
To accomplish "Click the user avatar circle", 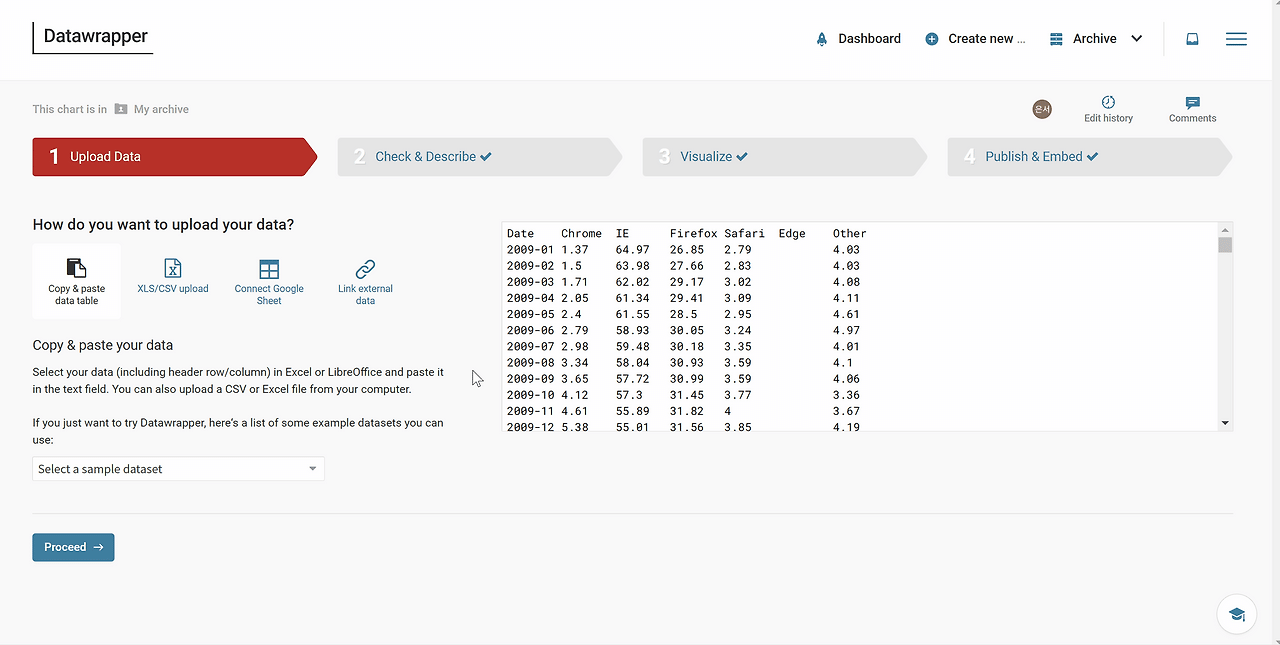I will coord(1042,109).
